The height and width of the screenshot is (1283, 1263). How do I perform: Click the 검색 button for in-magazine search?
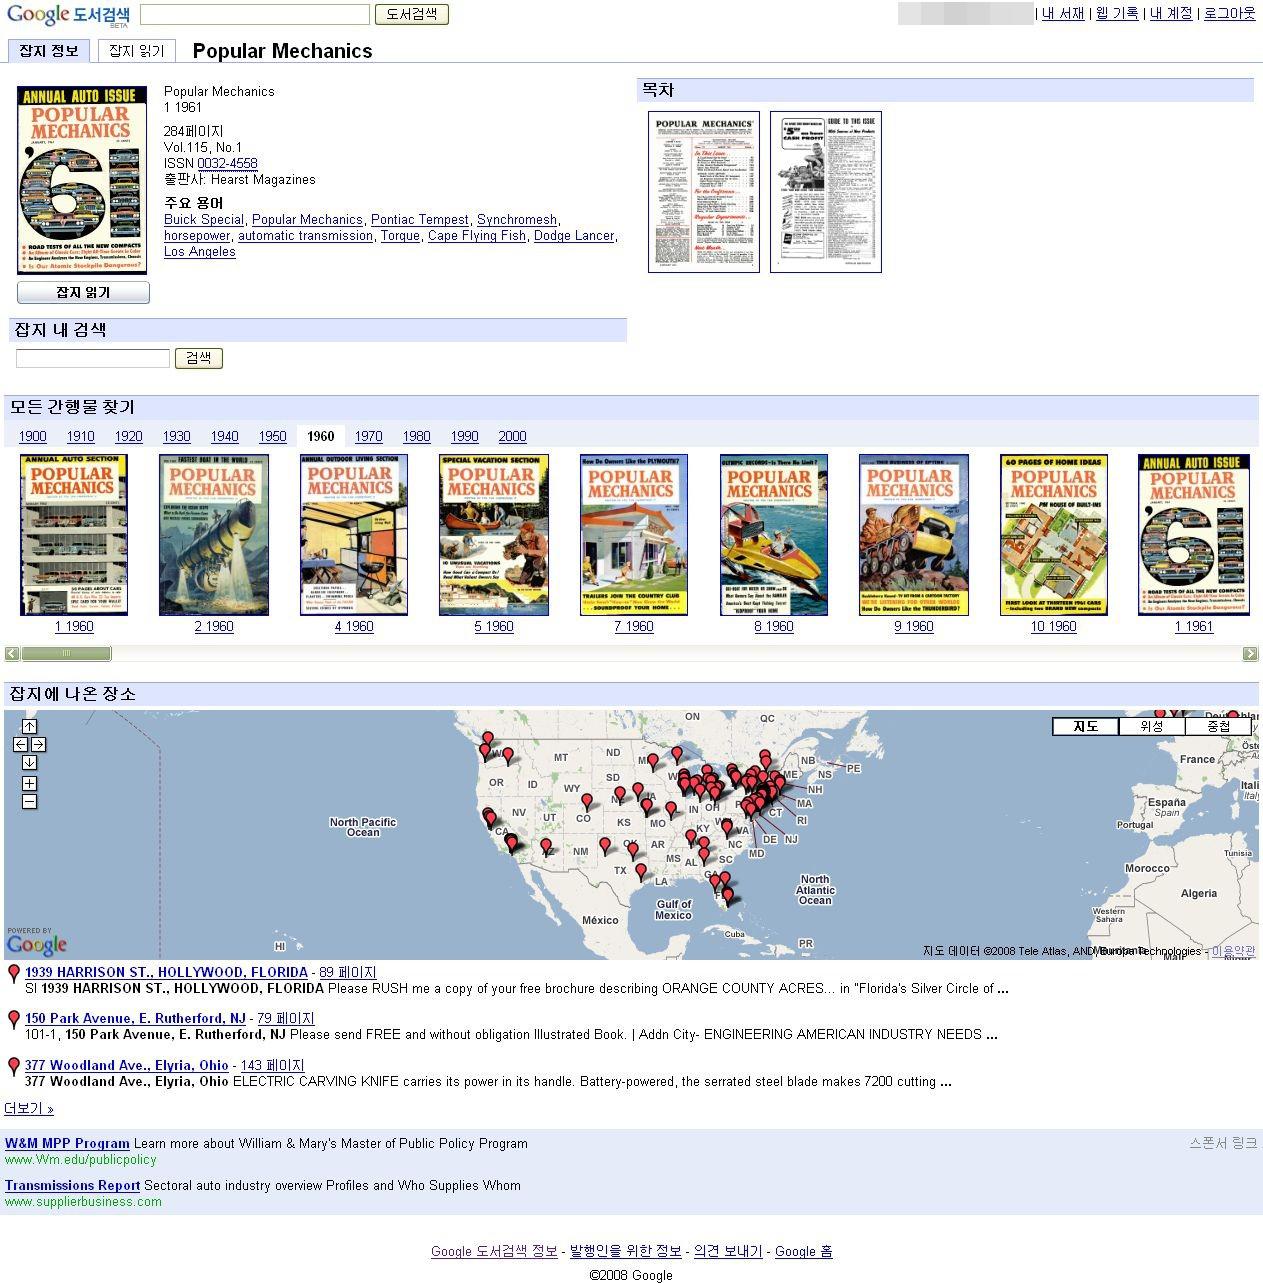coord(199,358)
